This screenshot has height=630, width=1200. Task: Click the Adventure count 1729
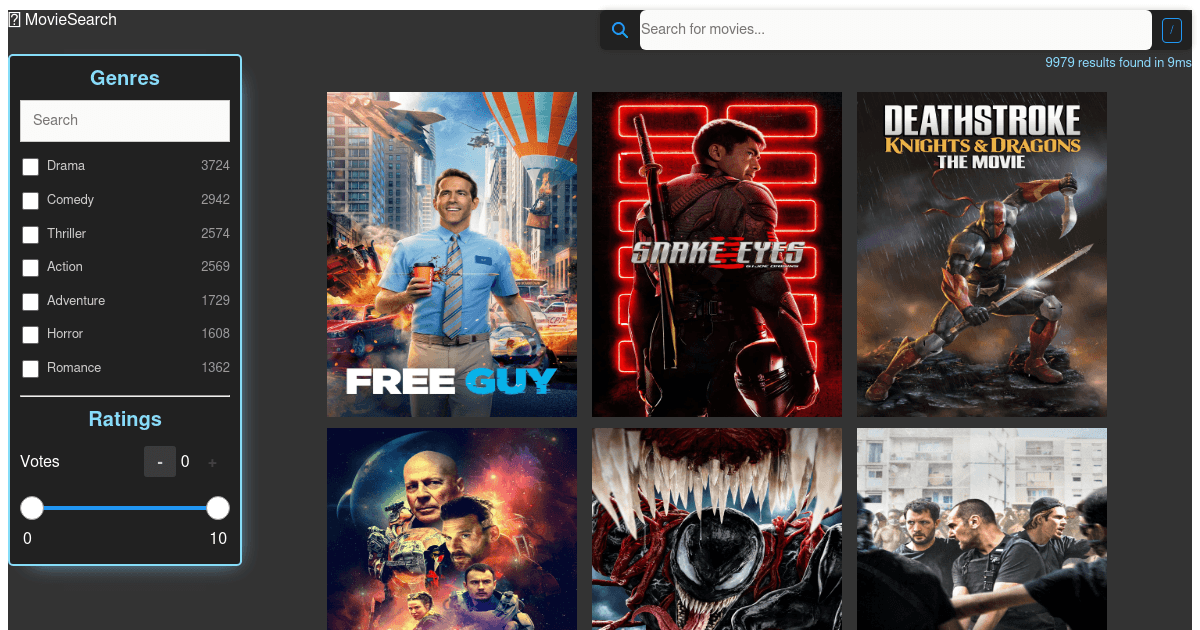[215, 301]
